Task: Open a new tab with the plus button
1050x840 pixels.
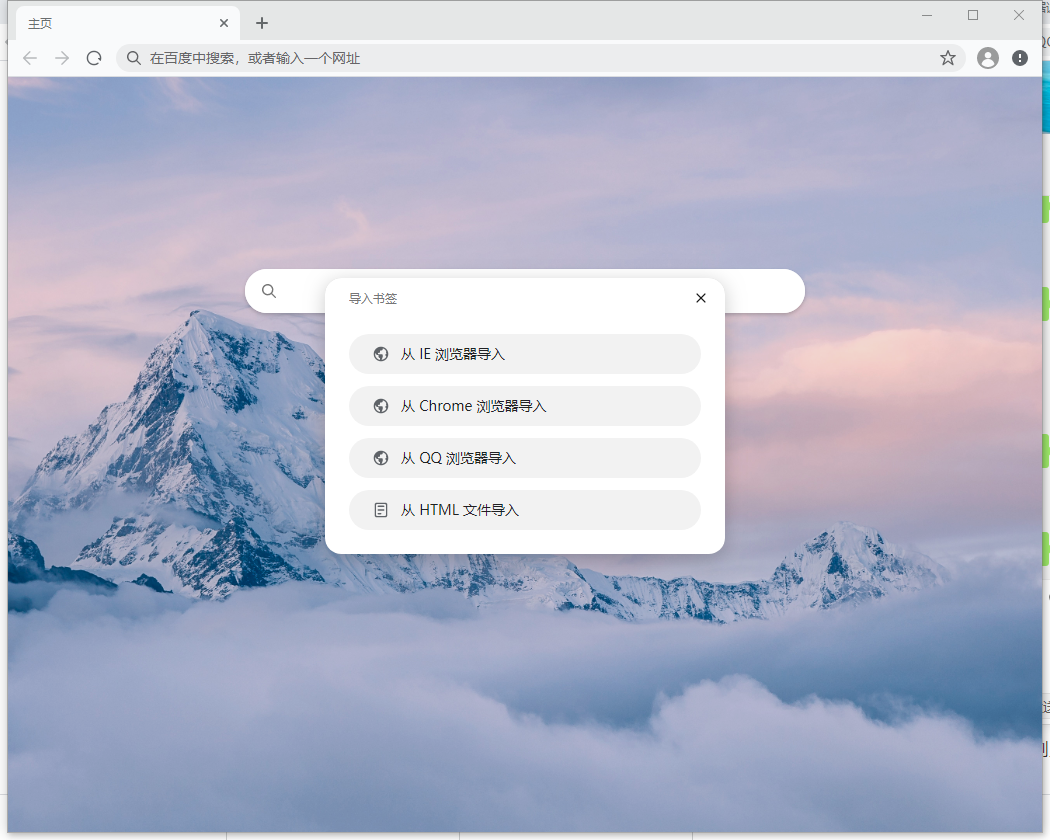Action: [262, 23]
